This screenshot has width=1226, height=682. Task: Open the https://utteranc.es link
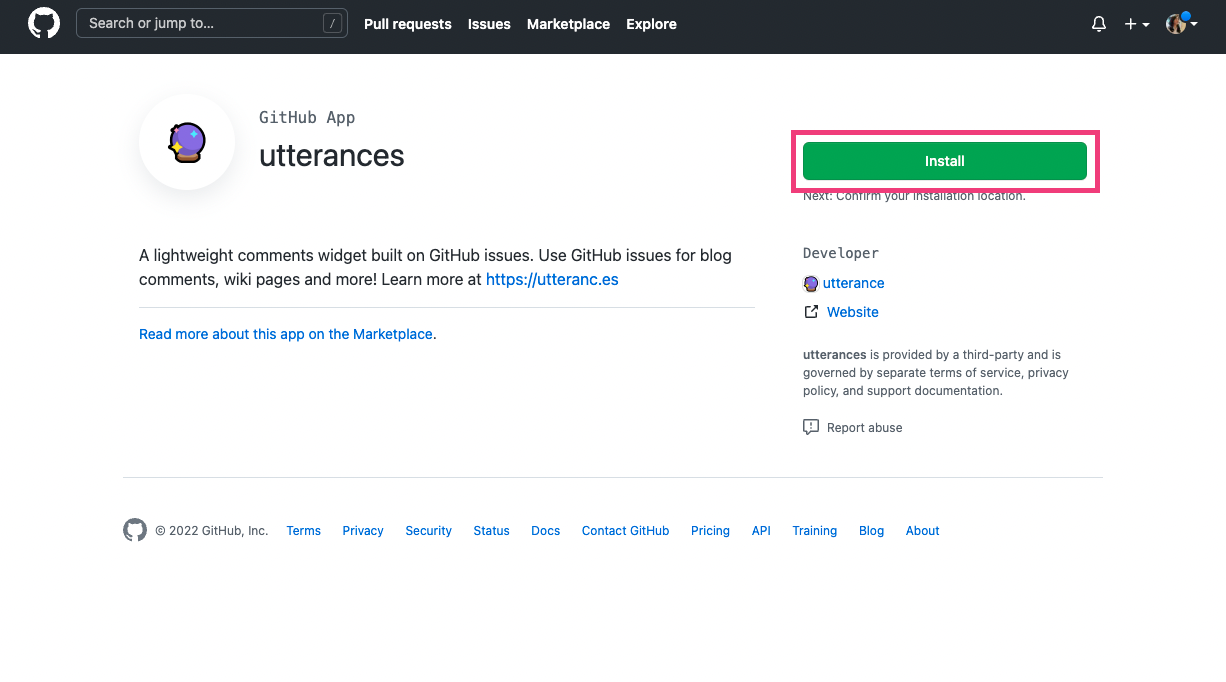point(552,280)
